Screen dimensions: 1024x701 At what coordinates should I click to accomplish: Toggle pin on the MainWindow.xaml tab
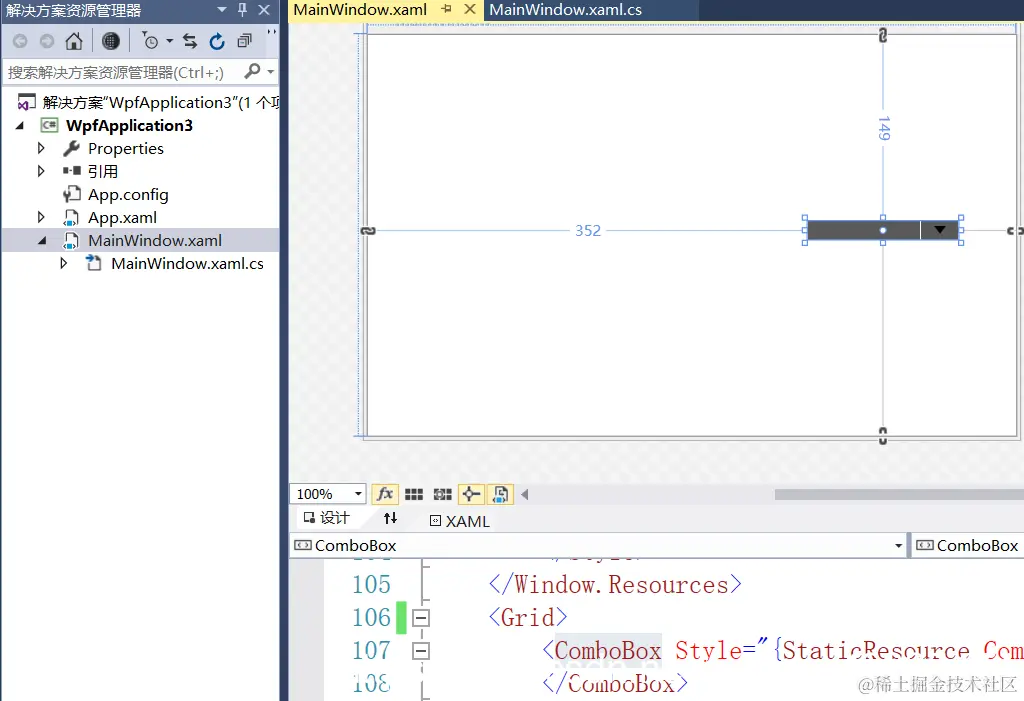click(447, 9)
